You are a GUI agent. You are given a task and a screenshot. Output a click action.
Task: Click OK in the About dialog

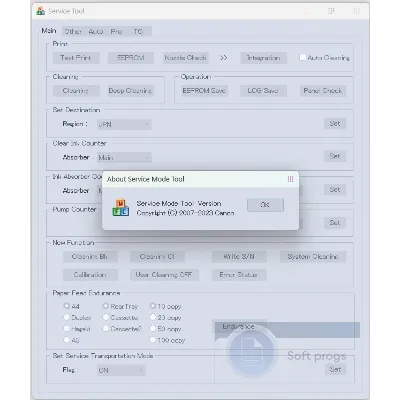pyautogui.click(x=265, y=205)
